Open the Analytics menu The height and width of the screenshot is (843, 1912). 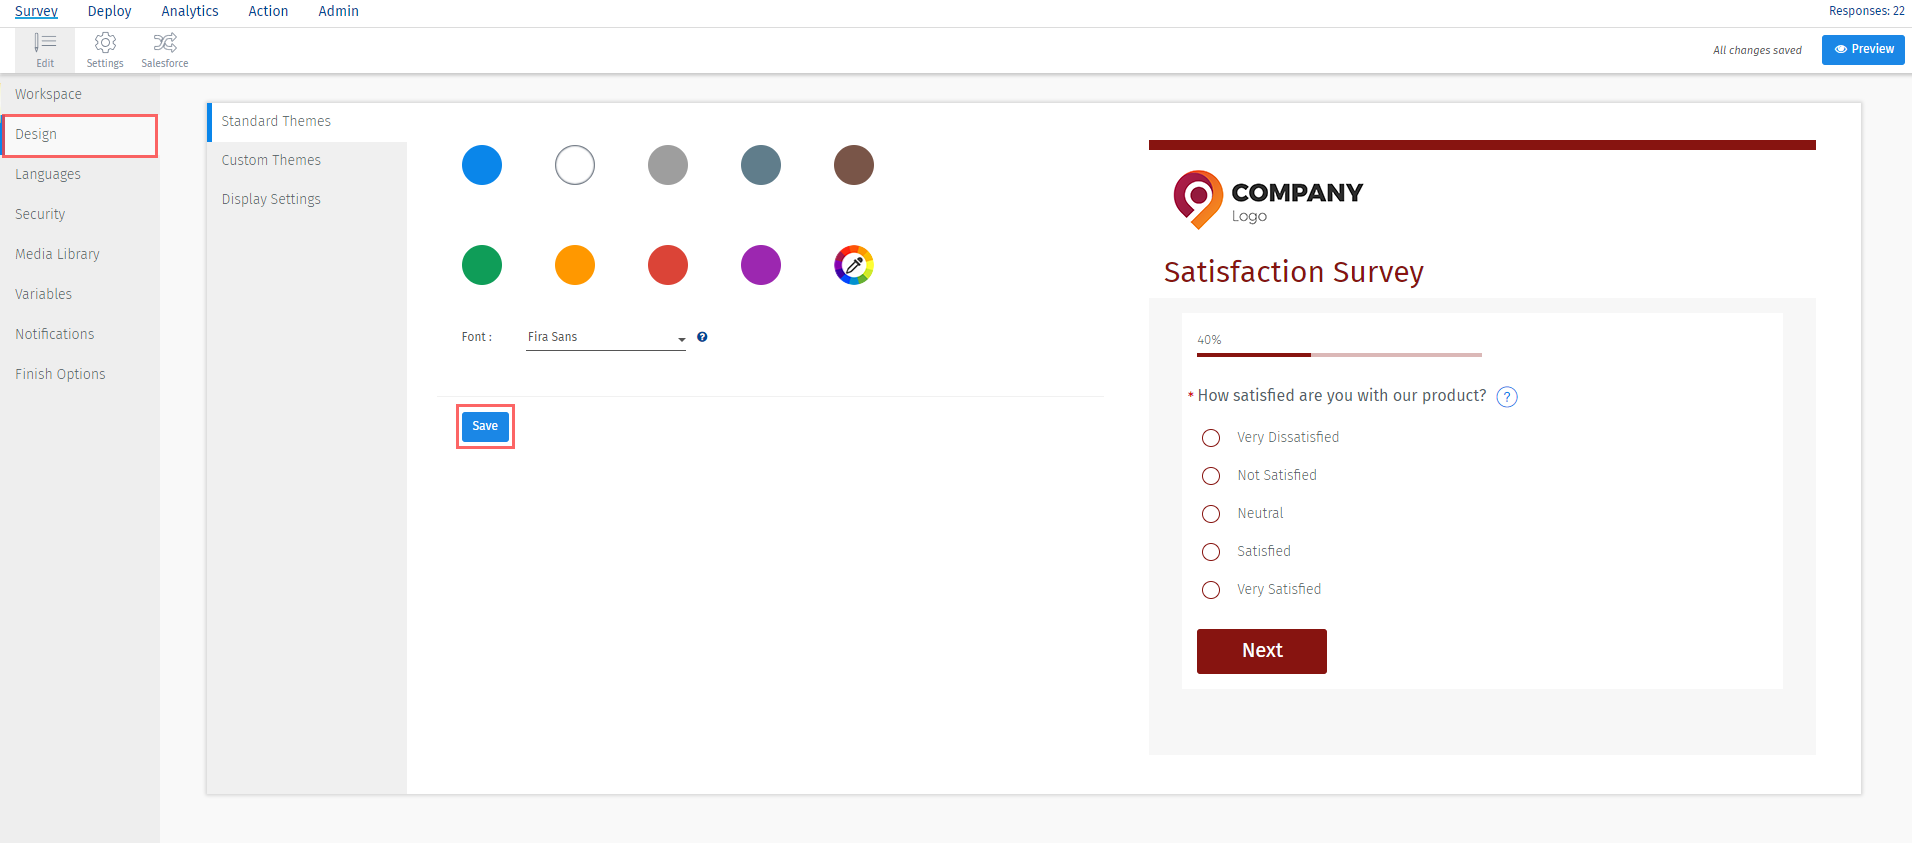pos(190,11)
